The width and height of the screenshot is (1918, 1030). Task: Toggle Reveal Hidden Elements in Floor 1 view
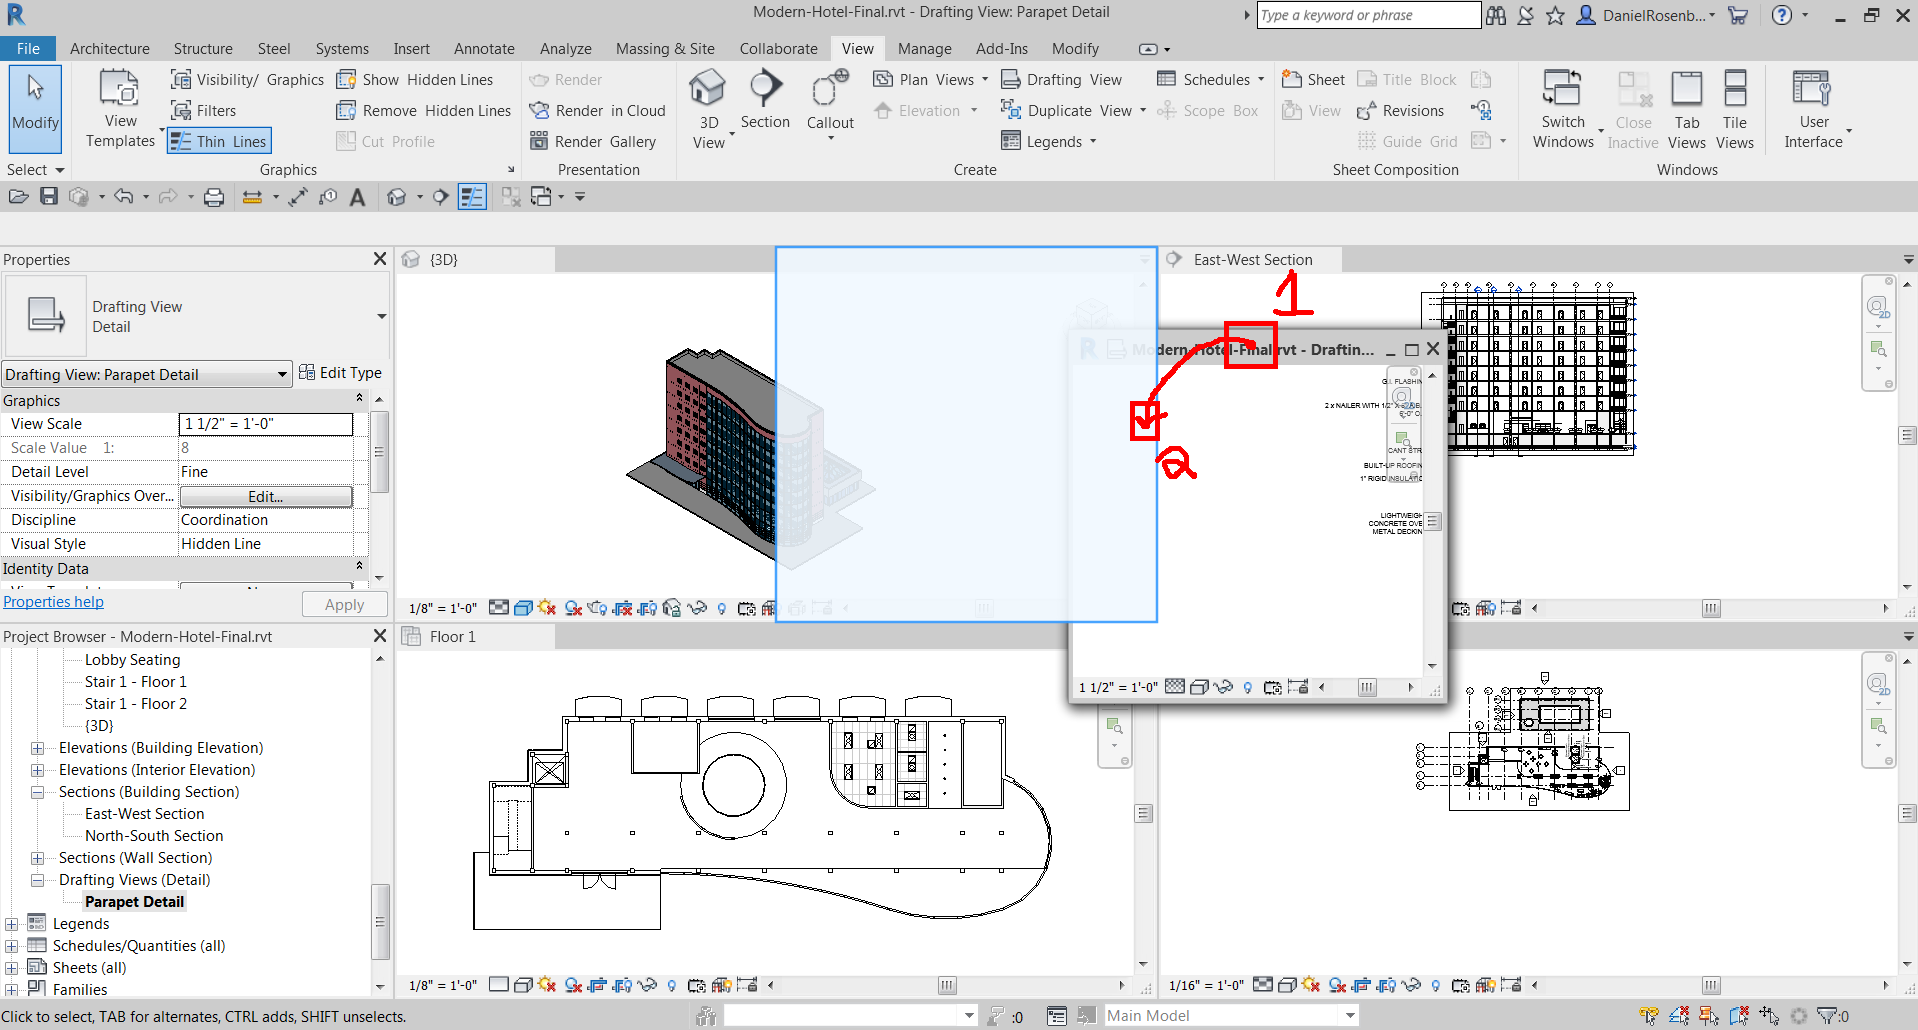point(671,986)
